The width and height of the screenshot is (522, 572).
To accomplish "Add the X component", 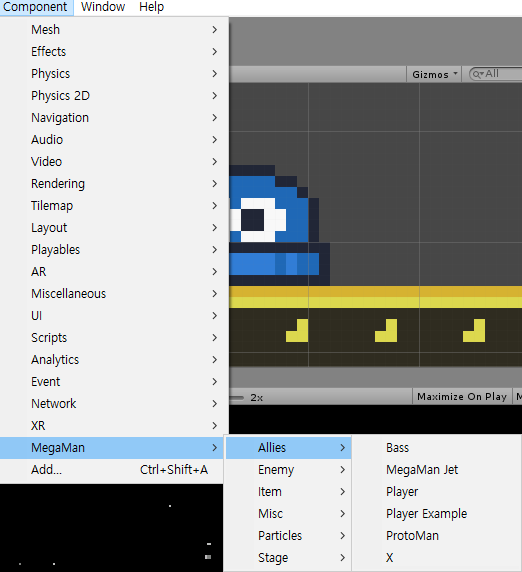I will (x=437, y=557).
